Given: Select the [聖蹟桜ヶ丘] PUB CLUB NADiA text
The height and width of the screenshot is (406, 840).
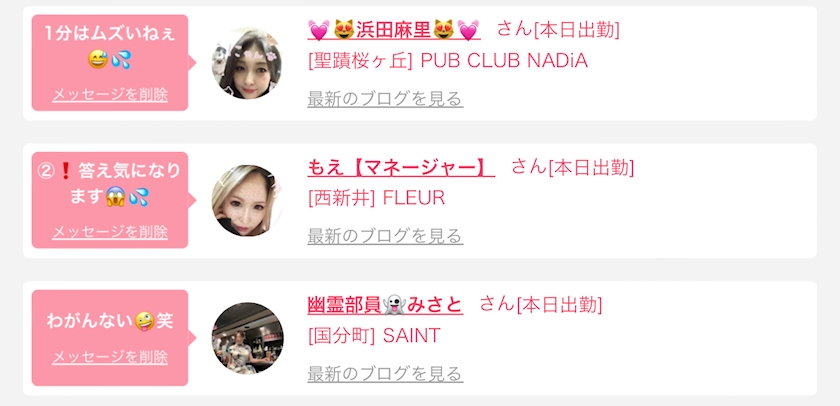Looking at the screenshot, I should point(448,61).
